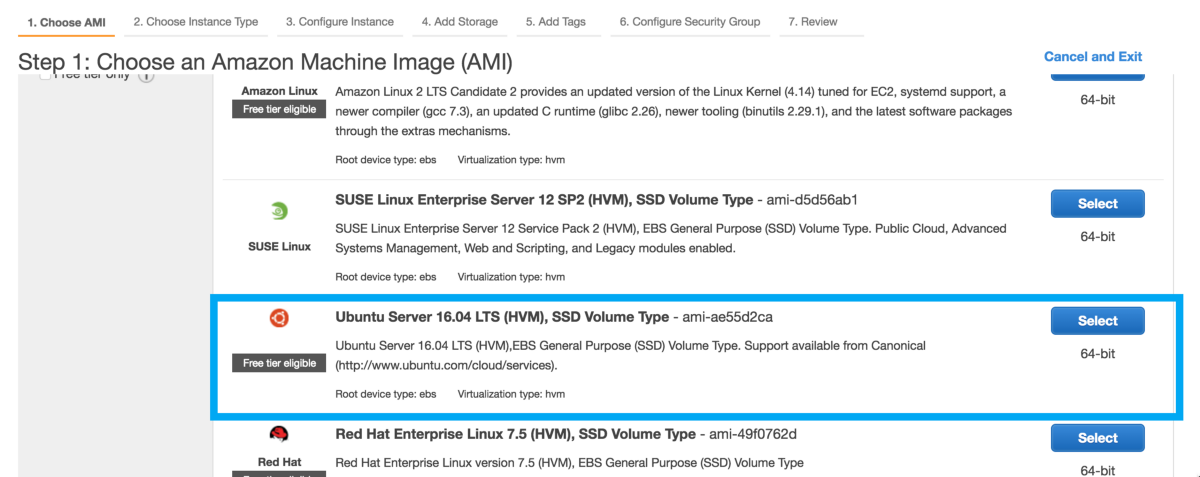Click the Ubuntu logo icon
This screenshot has height=477, width=1200.
(x=279, y=318)
